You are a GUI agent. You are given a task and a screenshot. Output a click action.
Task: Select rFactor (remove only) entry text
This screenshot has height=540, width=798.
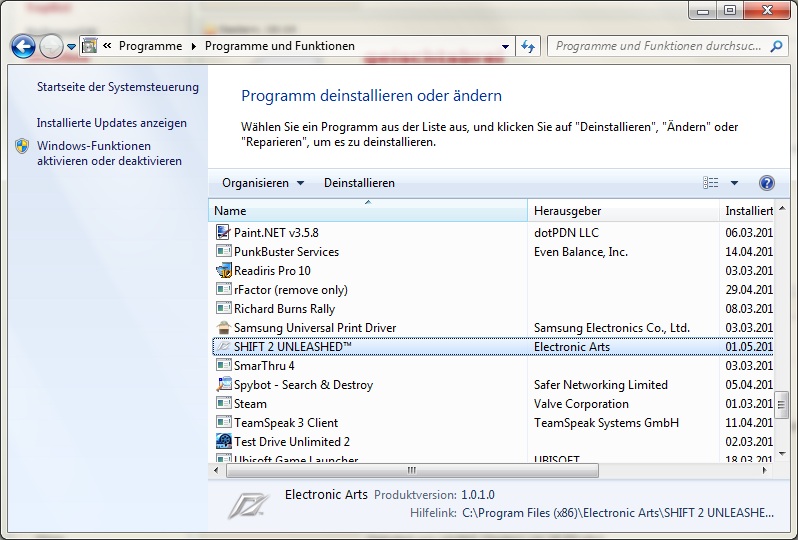pyautogui.click(x=291, y=290)
